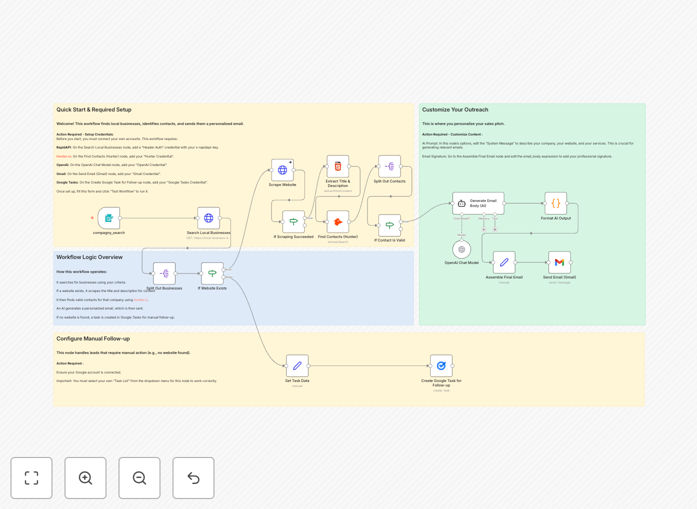Image resolution: width=697 pixels, height=509 pixels.
Task: Fit the workflow to view
Action: 32,478
